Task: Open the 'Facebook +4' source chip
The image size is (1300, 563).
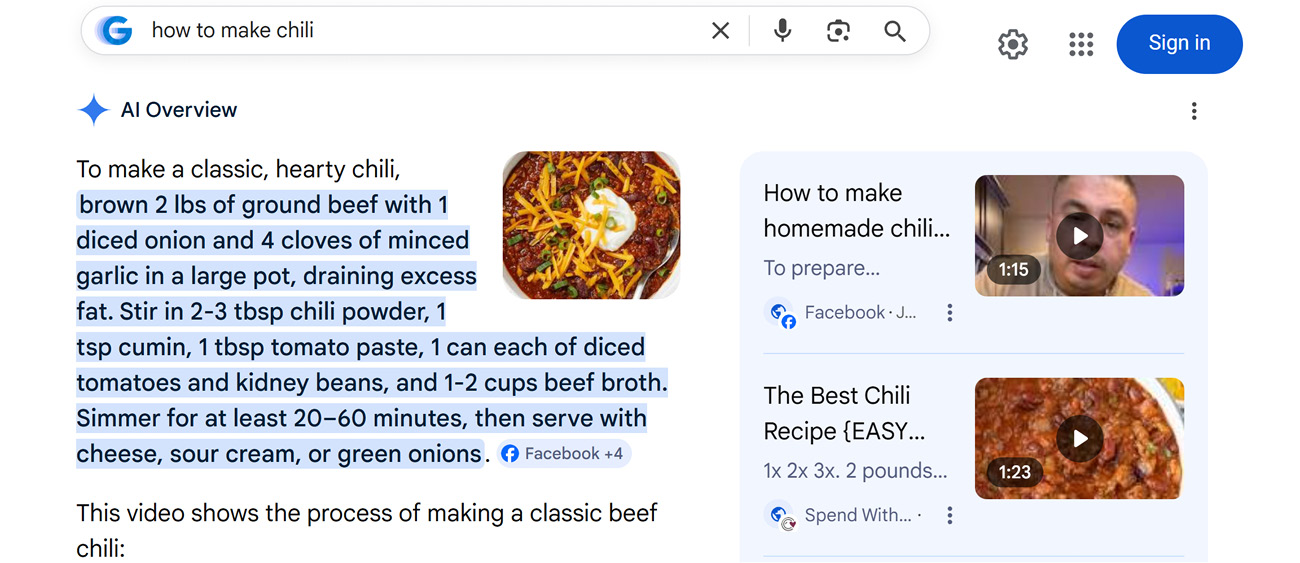Action: 564,454
